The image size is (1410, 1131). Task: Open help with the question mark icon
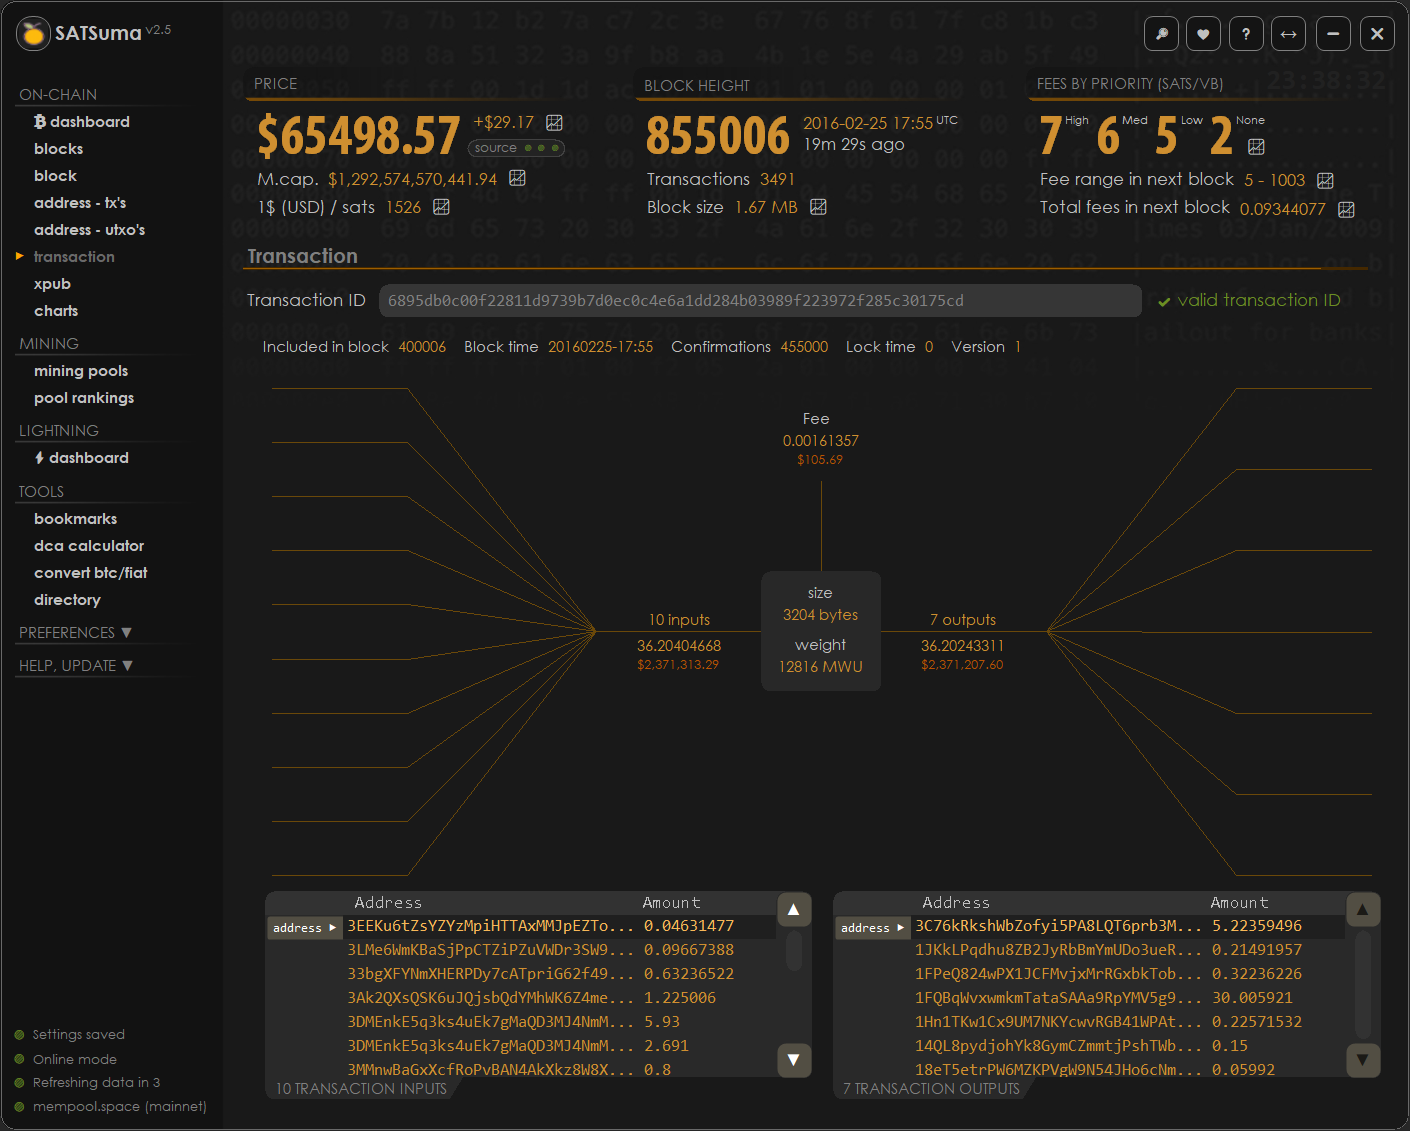tap(1246, 34)
